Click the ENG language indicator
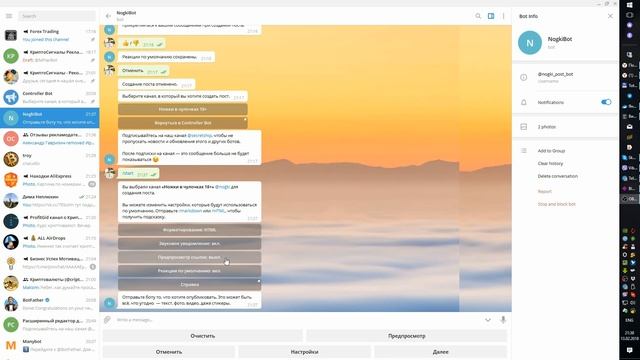This screenshot has width=640, height=360. click(x=629, y=320)
